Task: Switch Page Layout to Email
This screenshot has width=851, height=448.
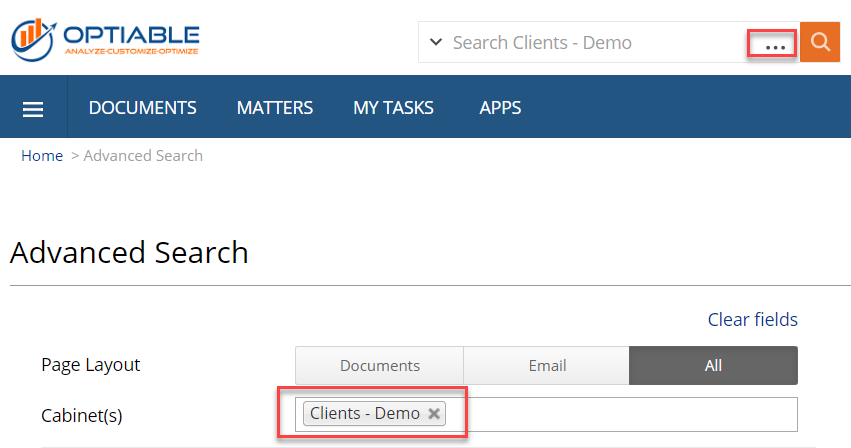Action: [547, 365]
